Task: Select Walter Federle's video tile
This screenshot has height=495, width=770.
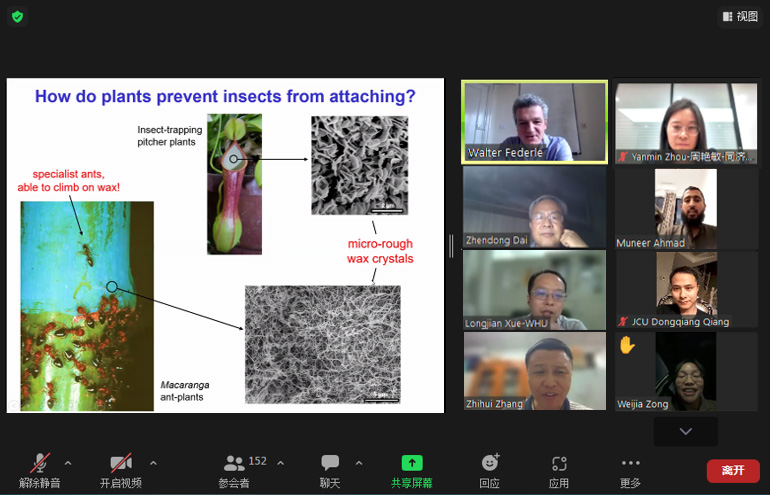Action: pyautogui.click(x=534, y=122)
